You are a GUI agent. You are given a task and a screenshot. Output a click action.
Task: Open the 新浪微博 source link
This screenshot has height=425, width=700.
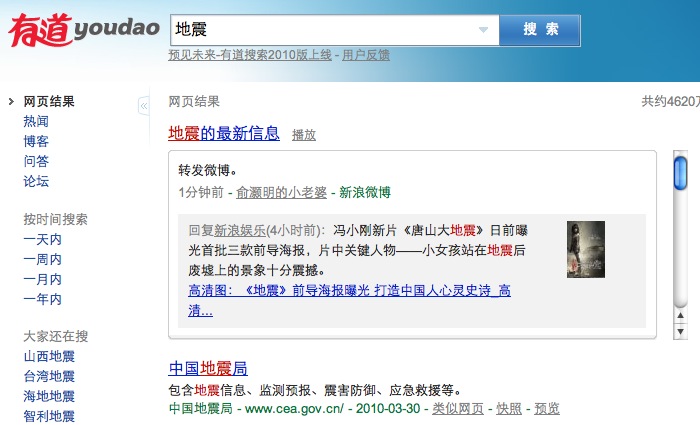(x=365, y=192)
